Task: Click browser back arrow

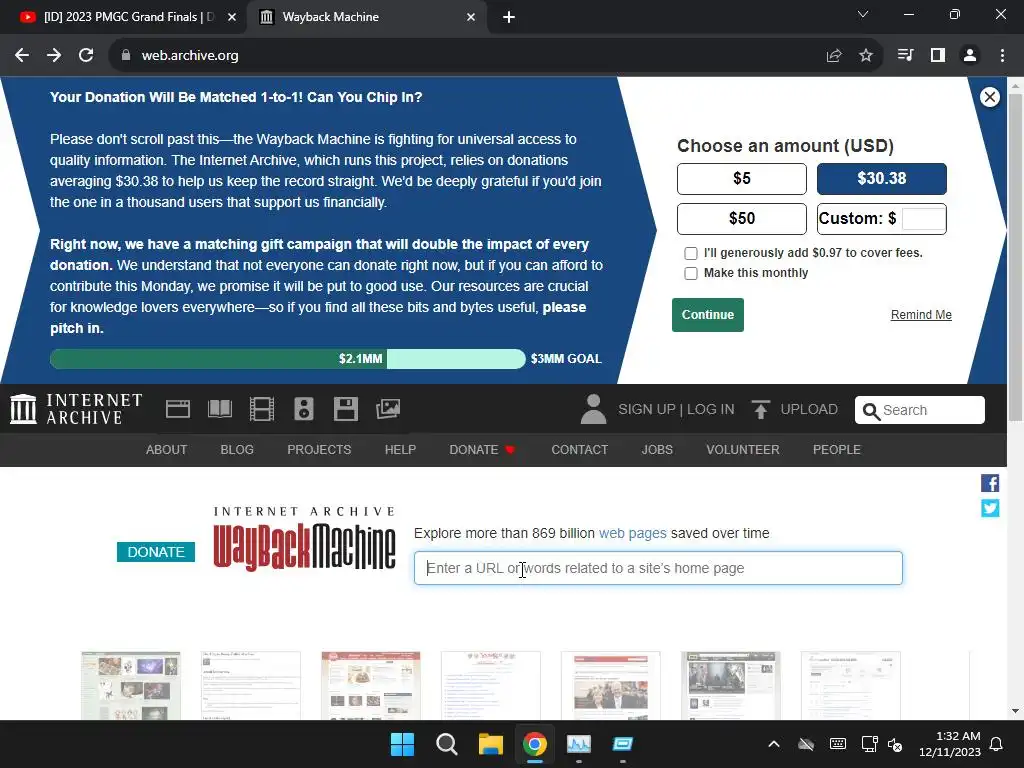Action: (x=22, y=56)
